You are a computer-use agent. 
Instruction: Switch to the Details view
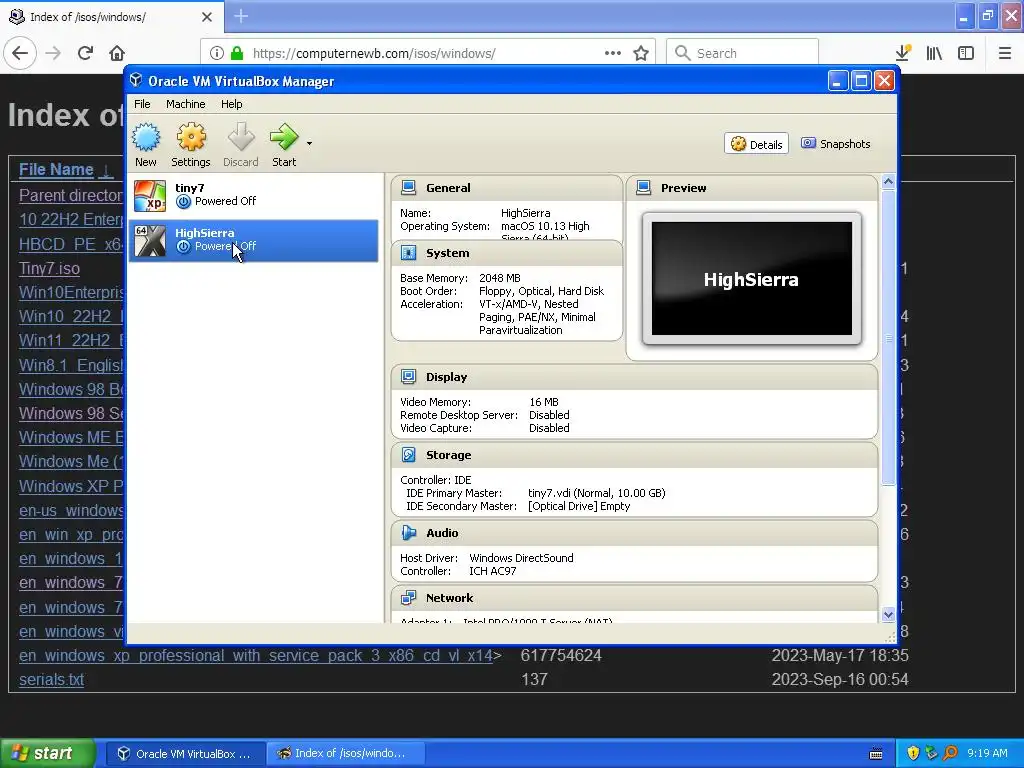point(756,144)
